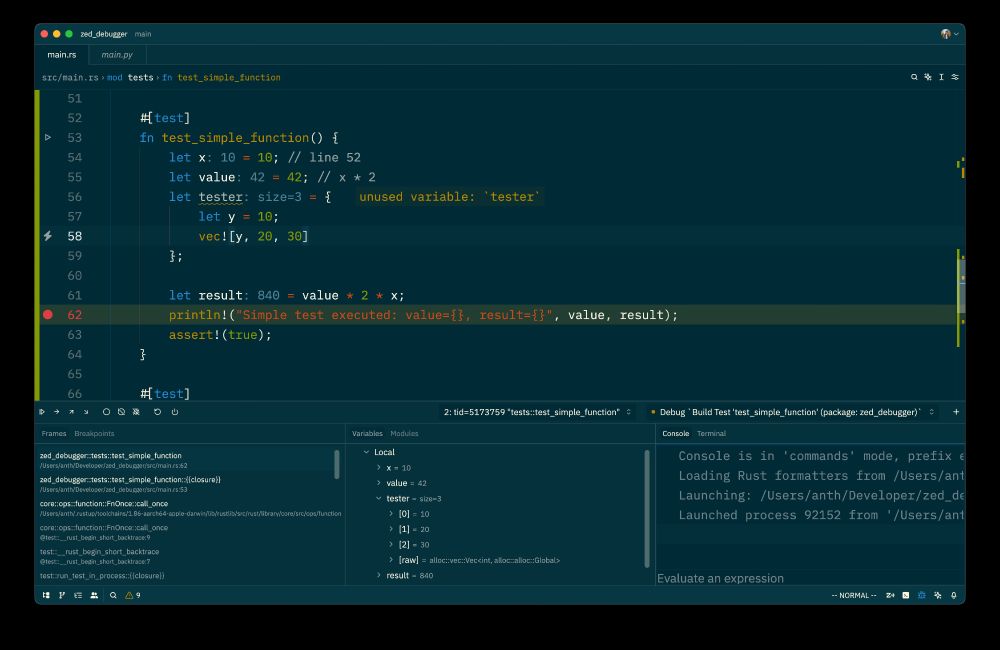The height and width of the screenshot is (650, 1000).
Task: Toggle the git panel icon in status bar
Action: click(x=62, y=595)
